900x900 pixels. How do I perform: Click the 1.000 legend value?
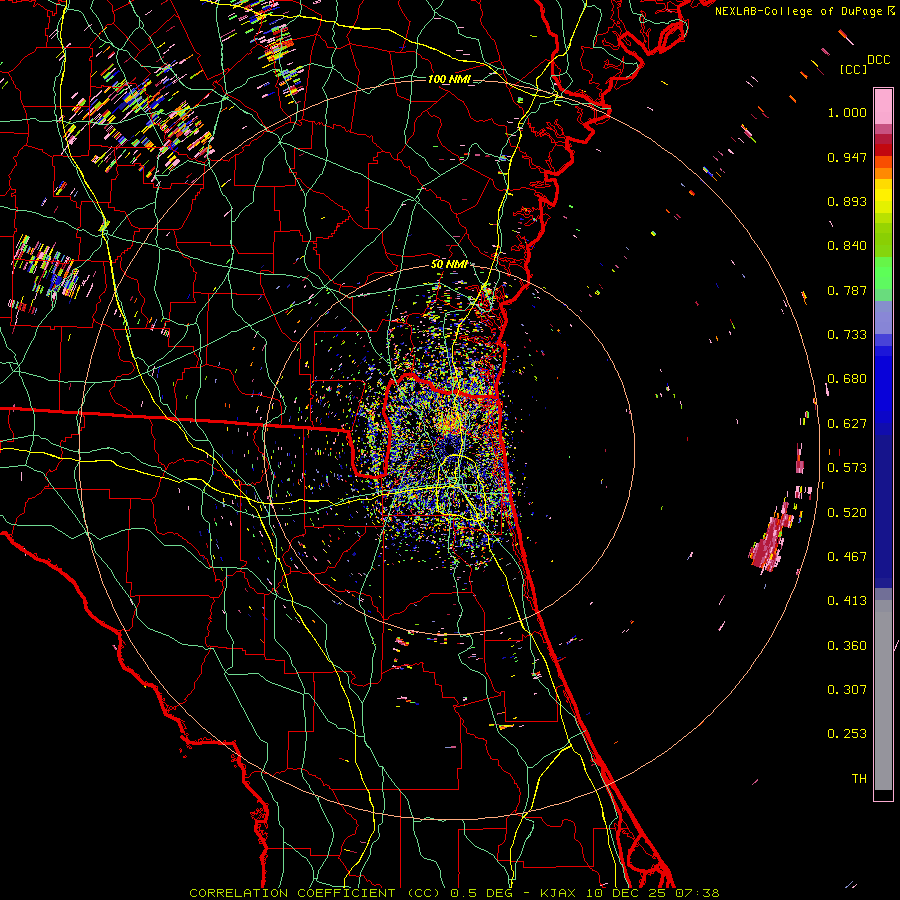pos(847,113)
